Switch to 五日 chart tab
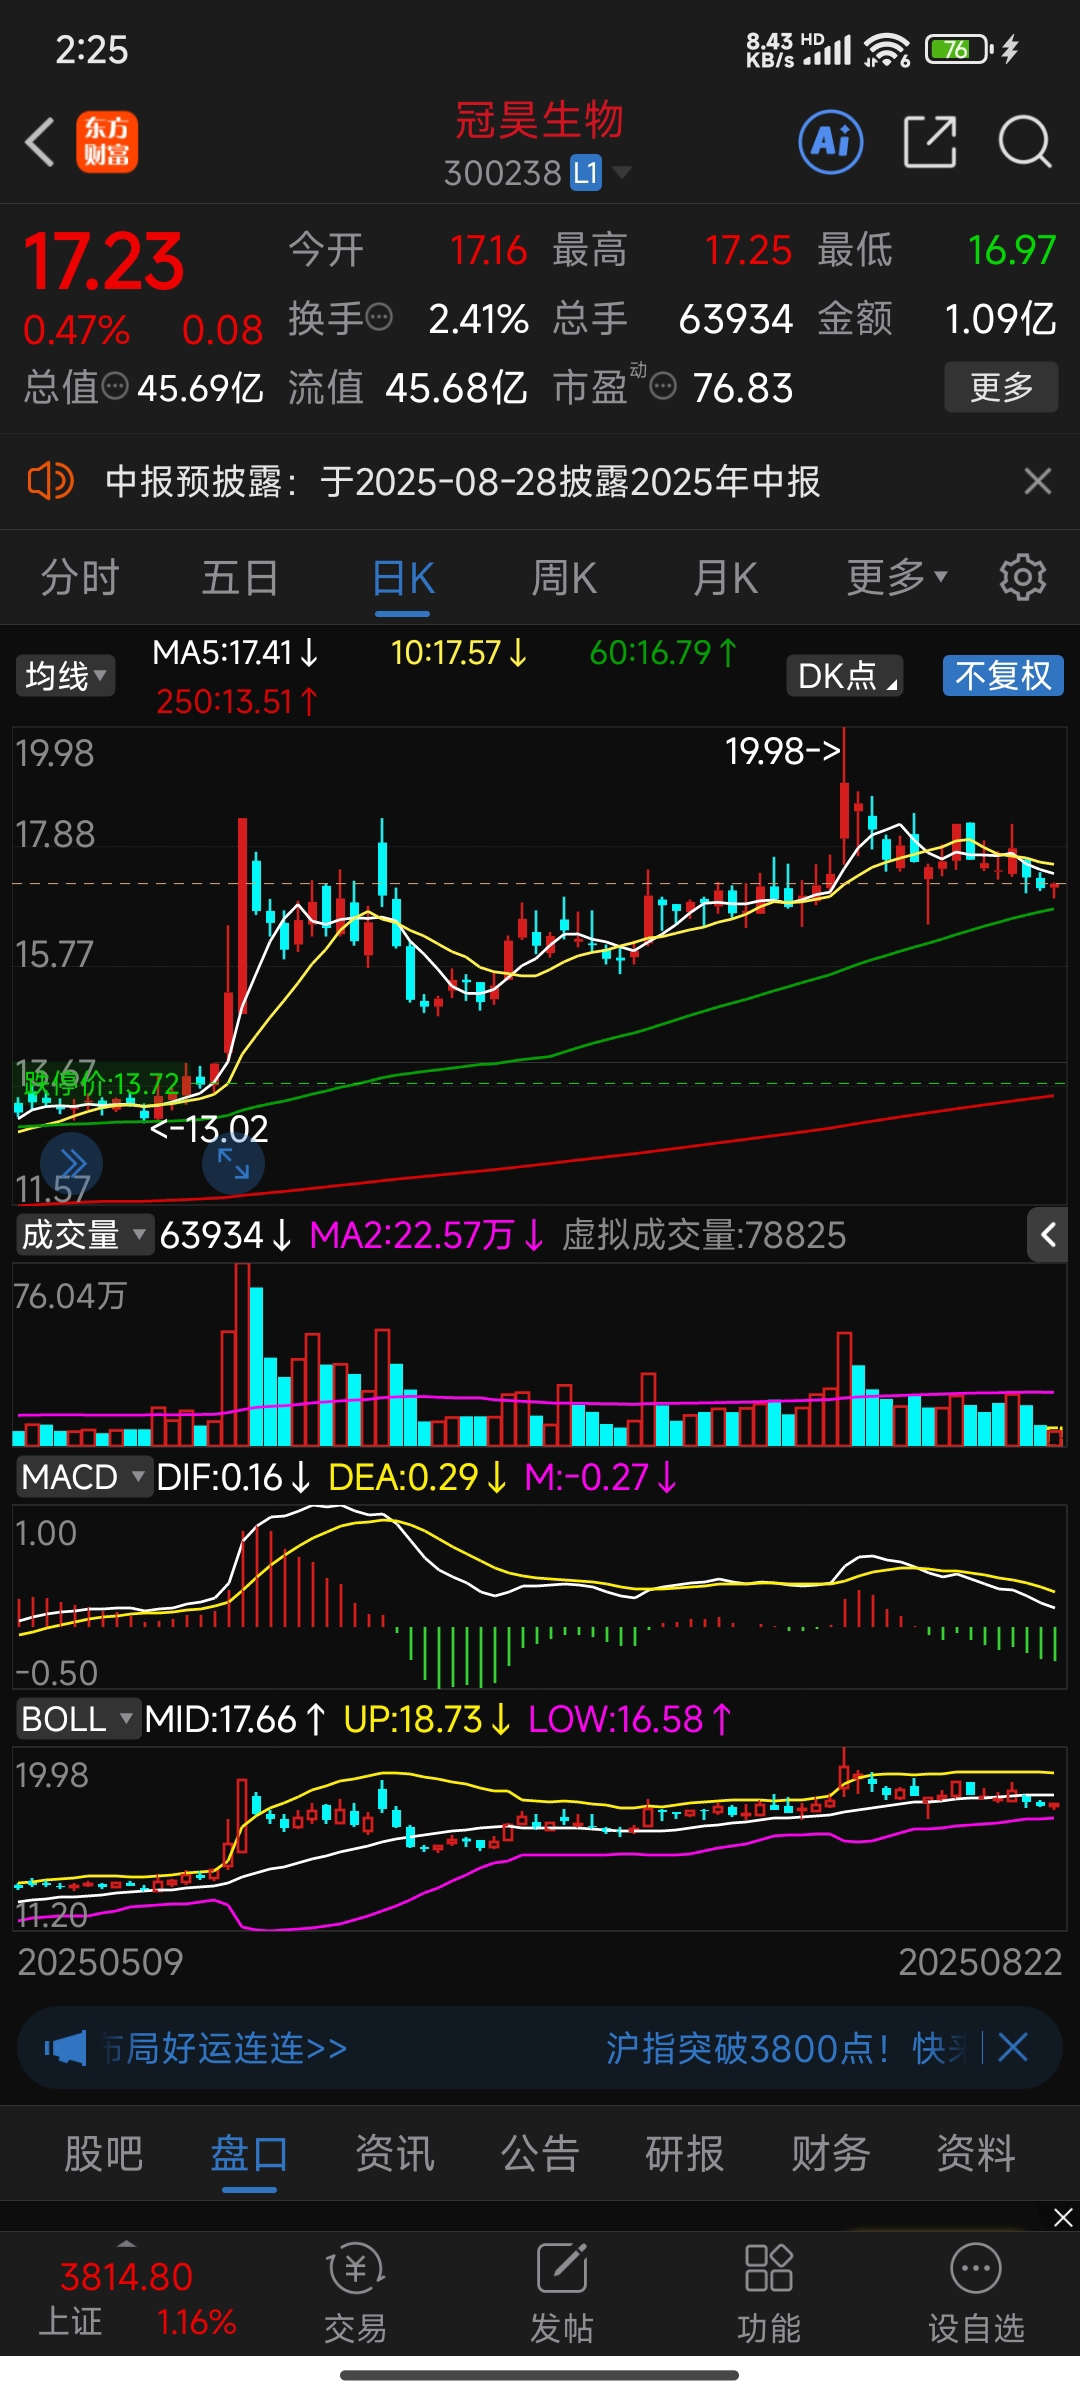The width and height of the screenshot is (1080, 2400). [x=240, y=577]
